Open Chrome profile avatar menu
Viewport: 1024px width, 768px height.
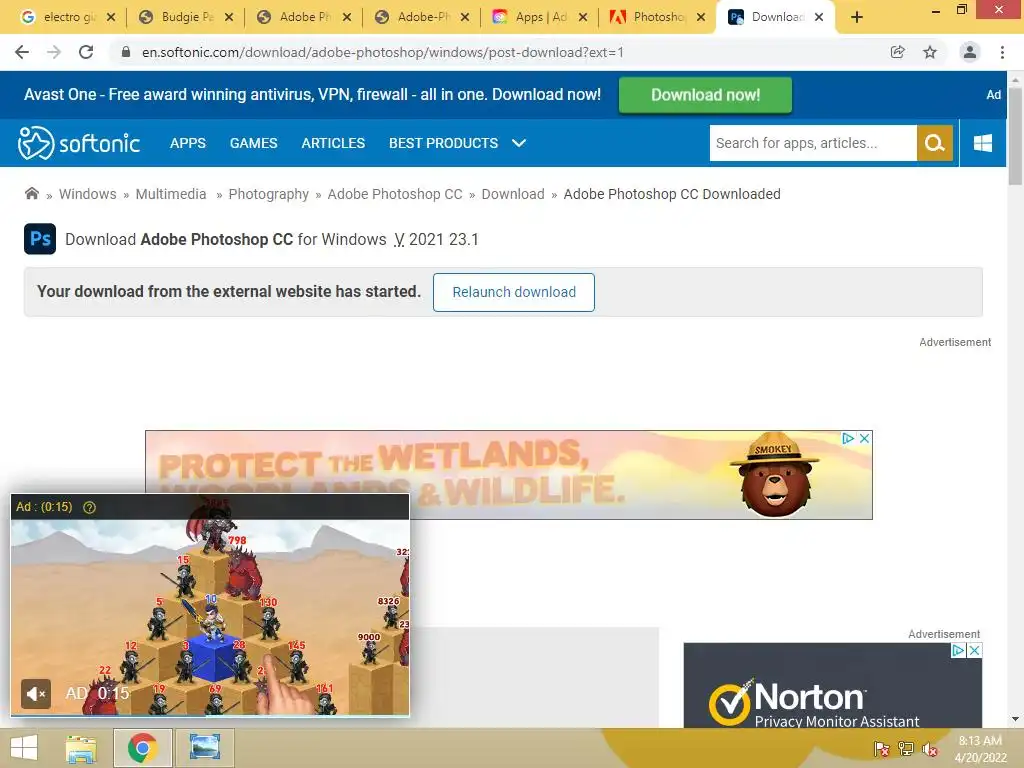970,52
